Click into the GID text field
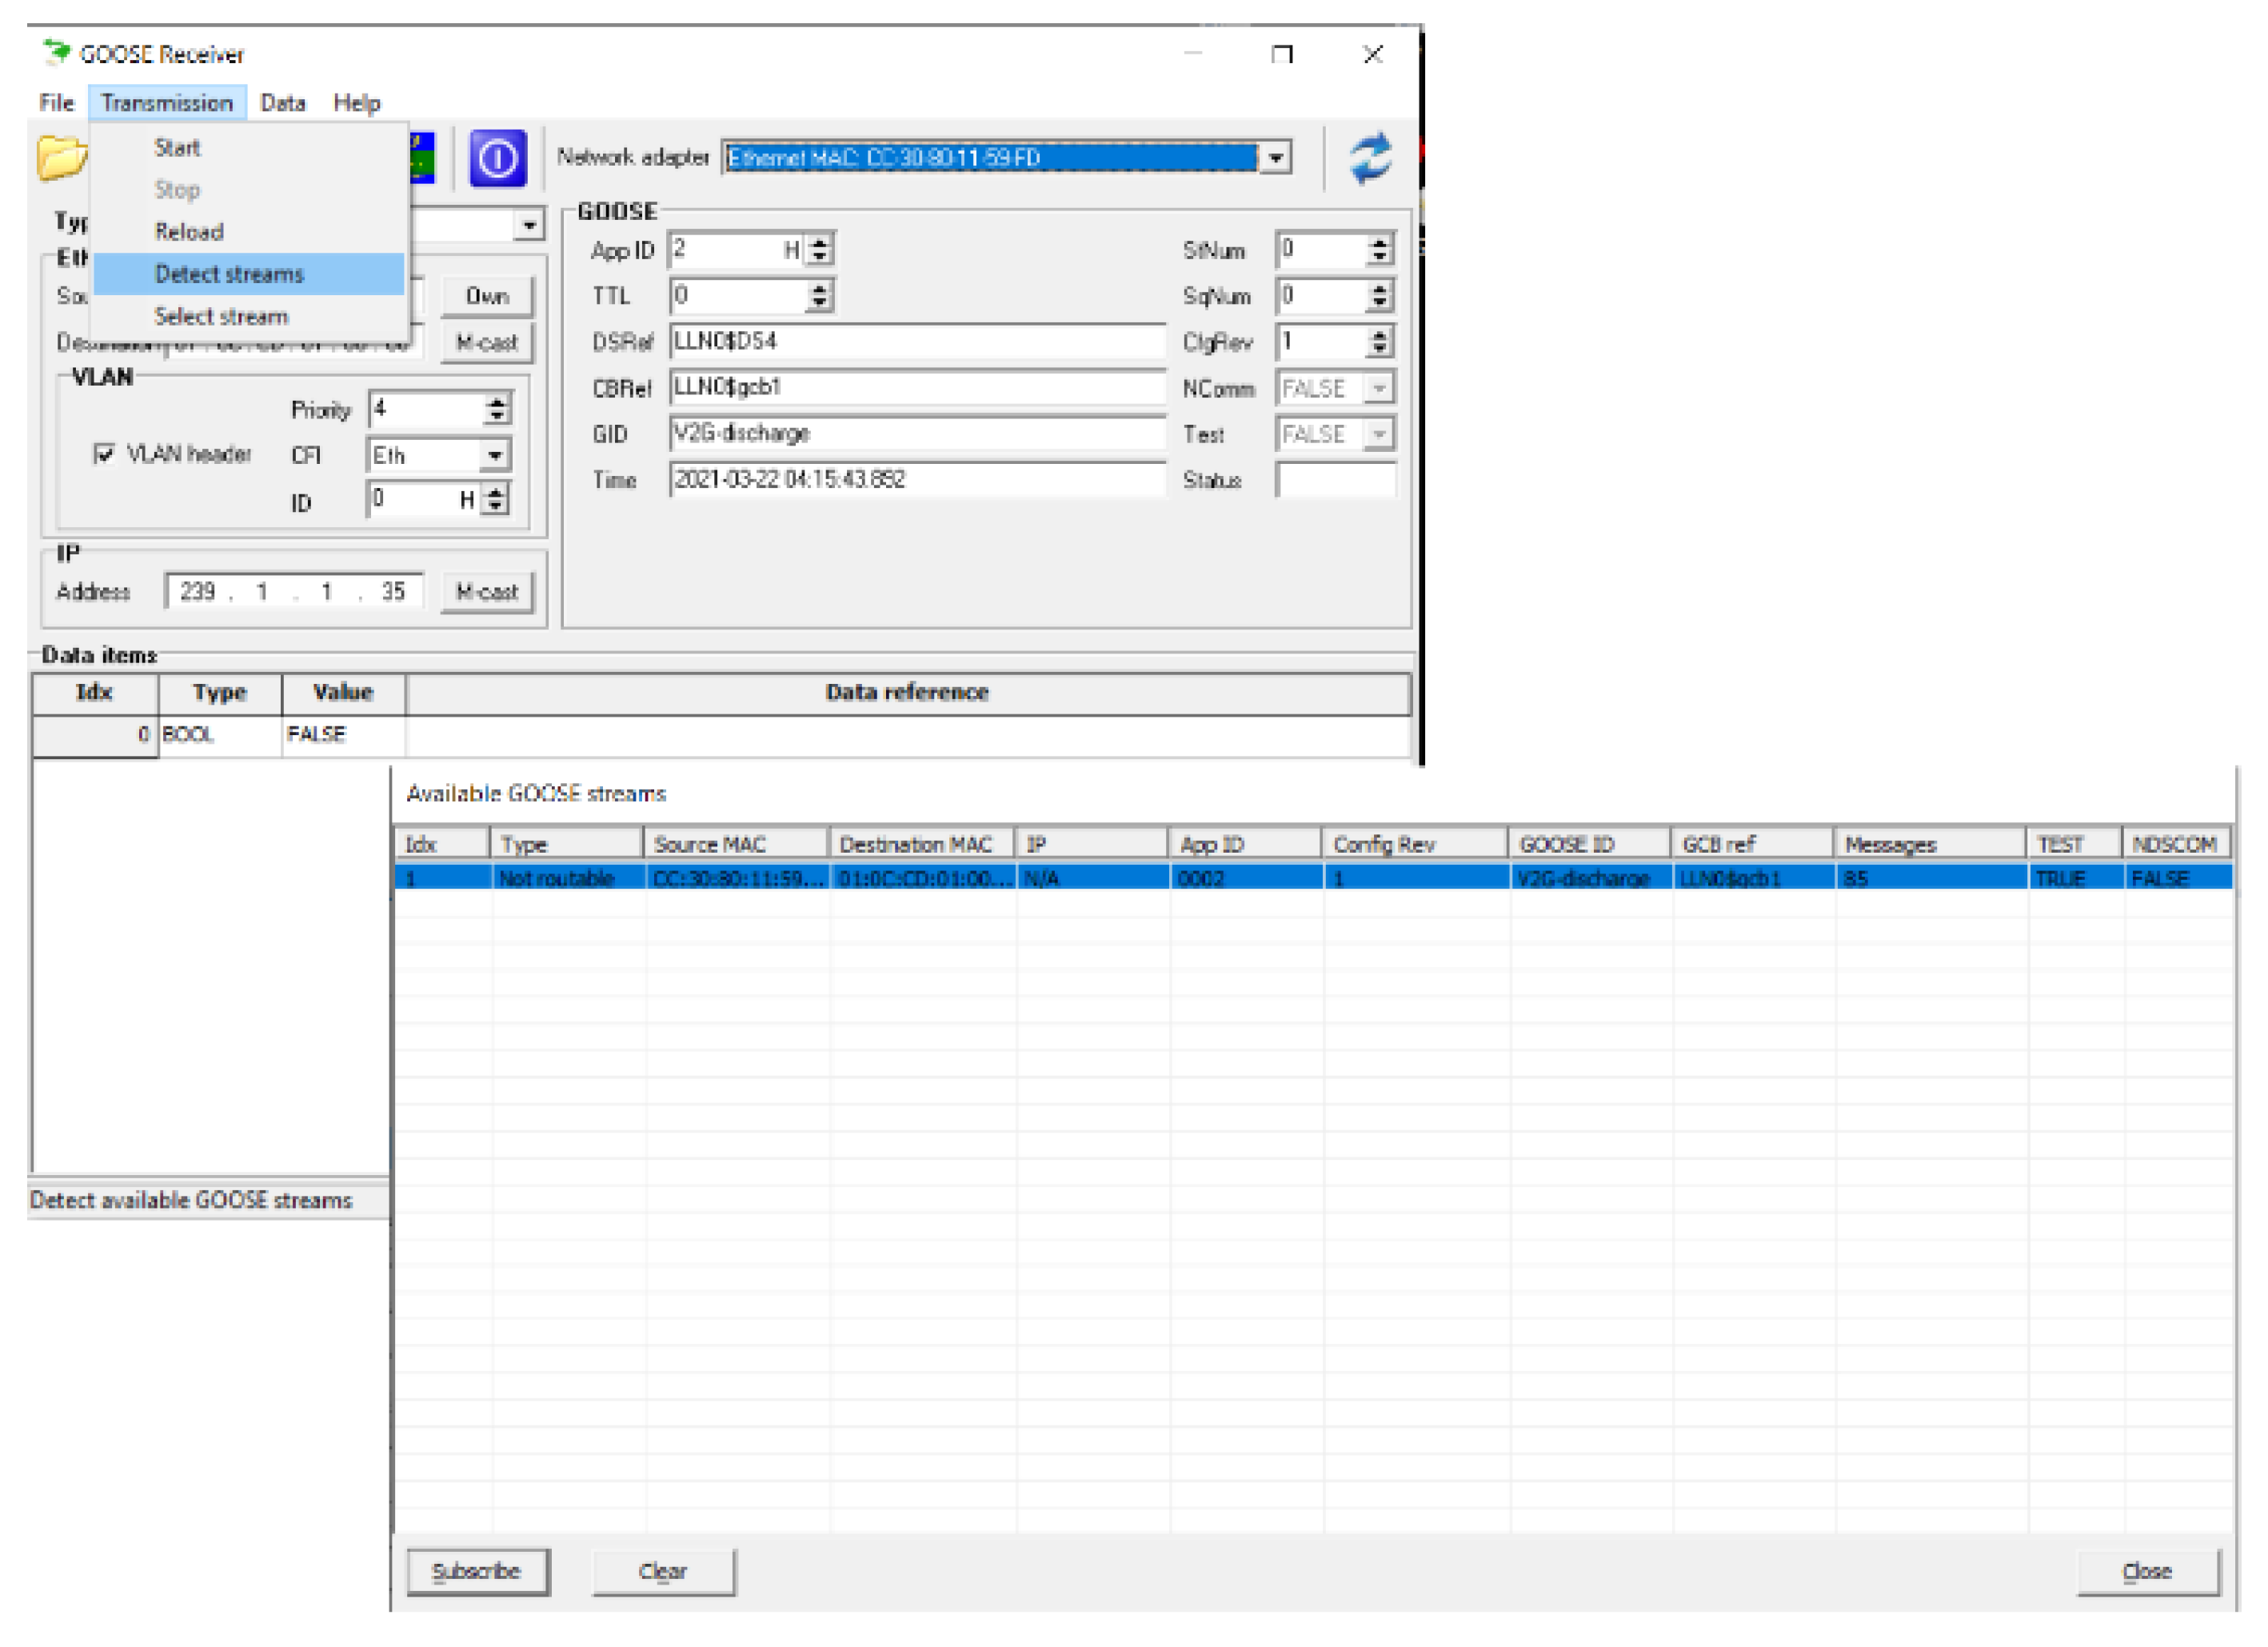The width and height of the screenshot is (2268, 1647). [x=915, y=433]
